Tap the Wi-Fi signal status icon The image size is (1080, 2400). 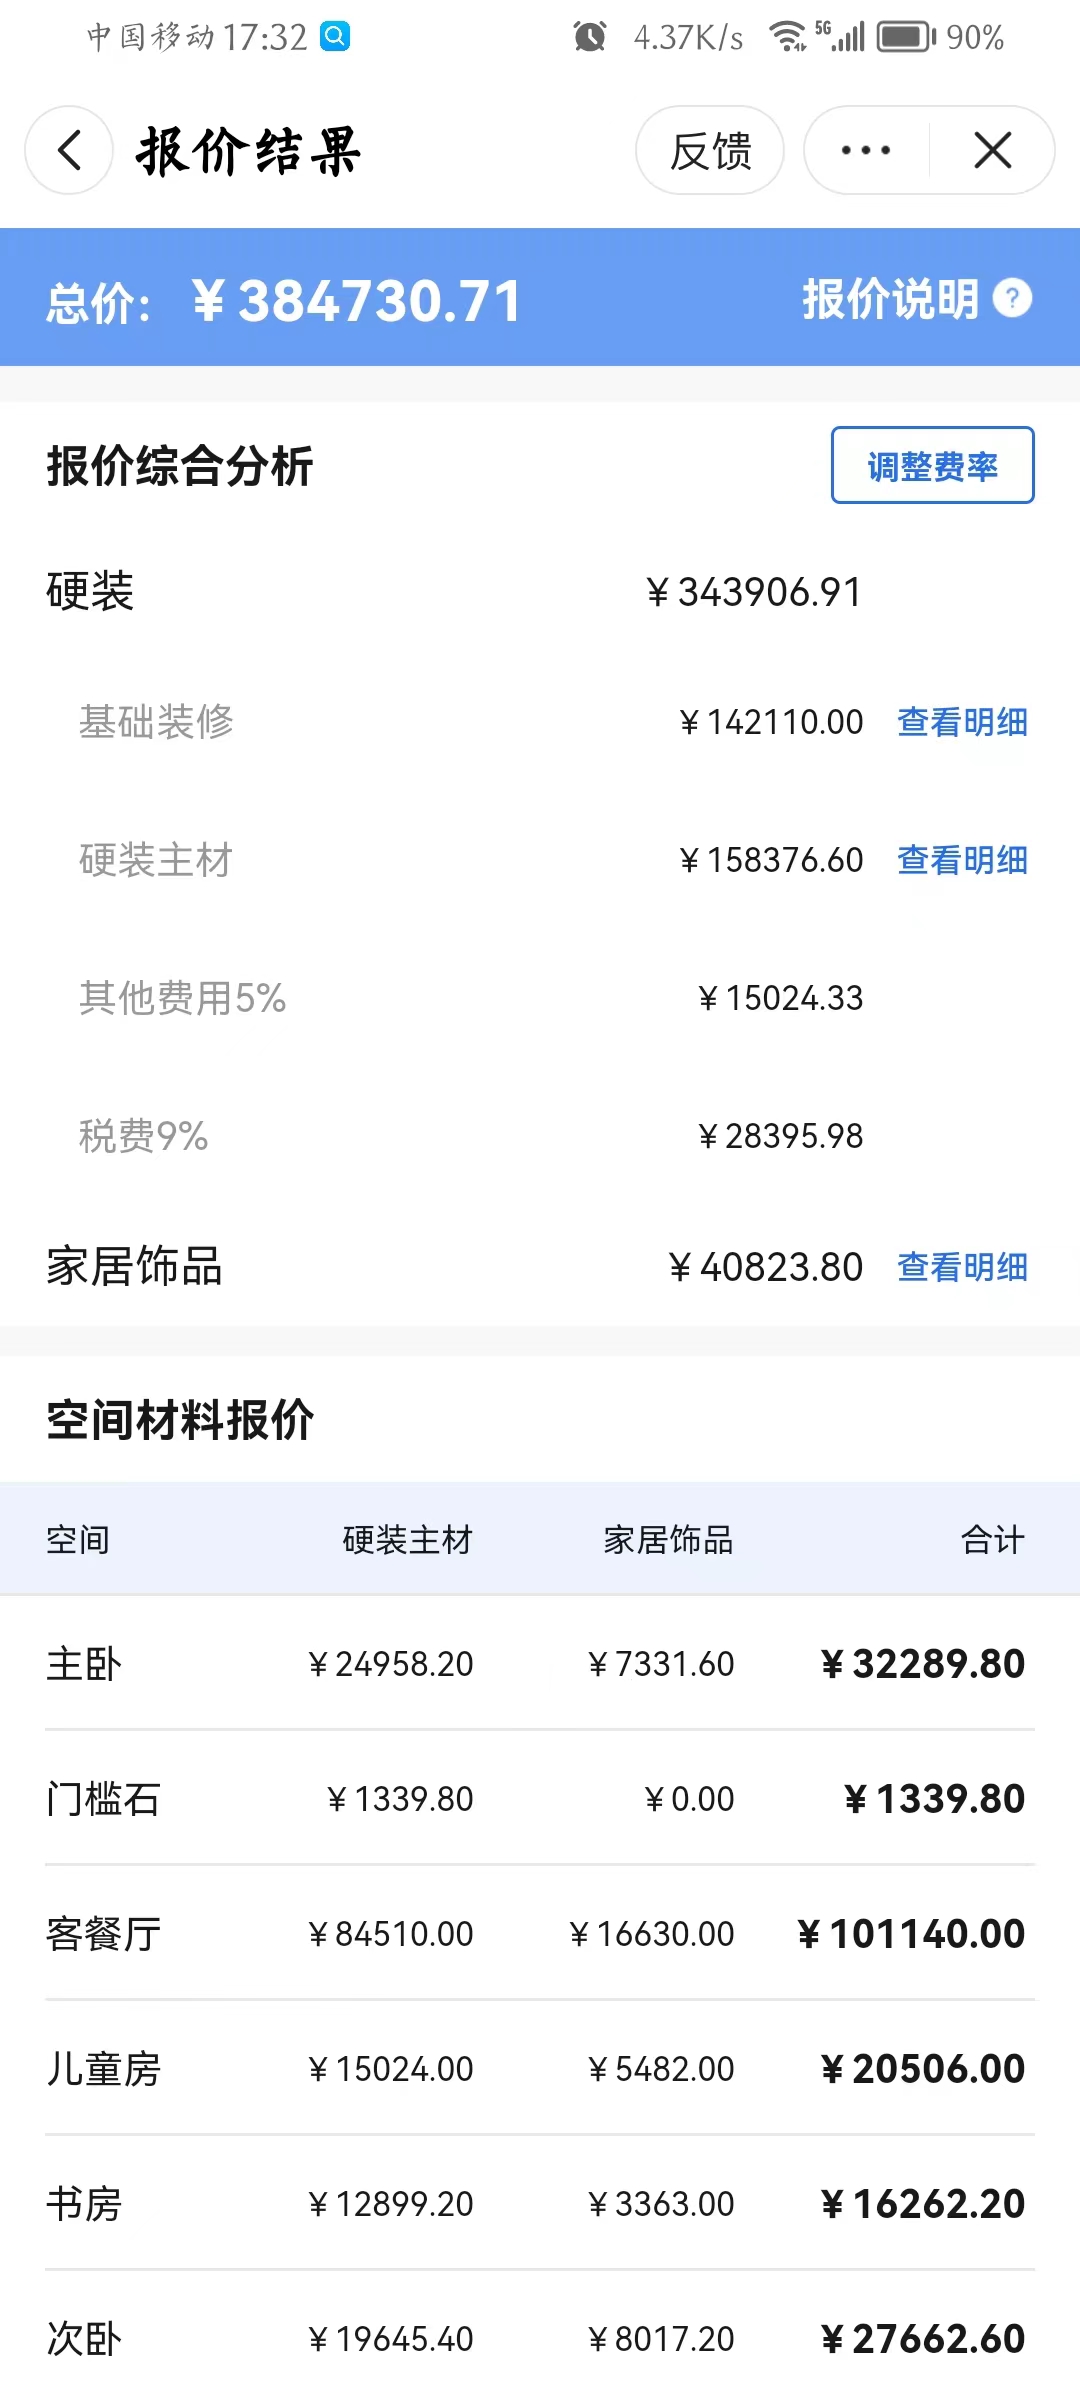787,37
